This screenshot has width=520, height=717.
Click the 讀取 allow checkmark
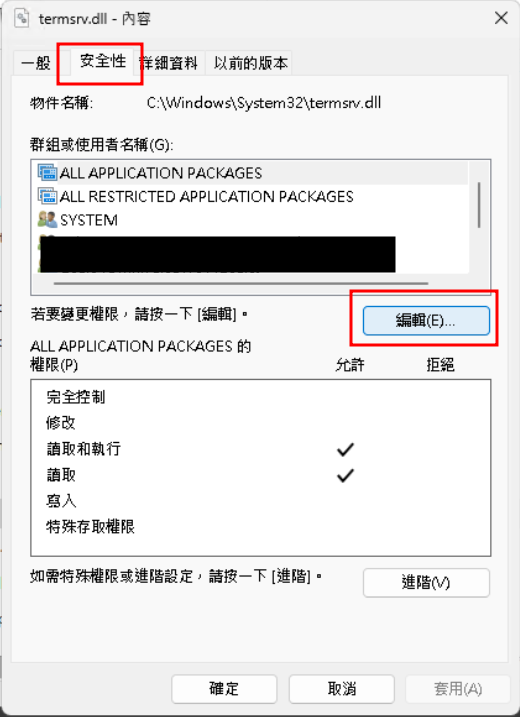pyautogui.click(x=345, y=476)
